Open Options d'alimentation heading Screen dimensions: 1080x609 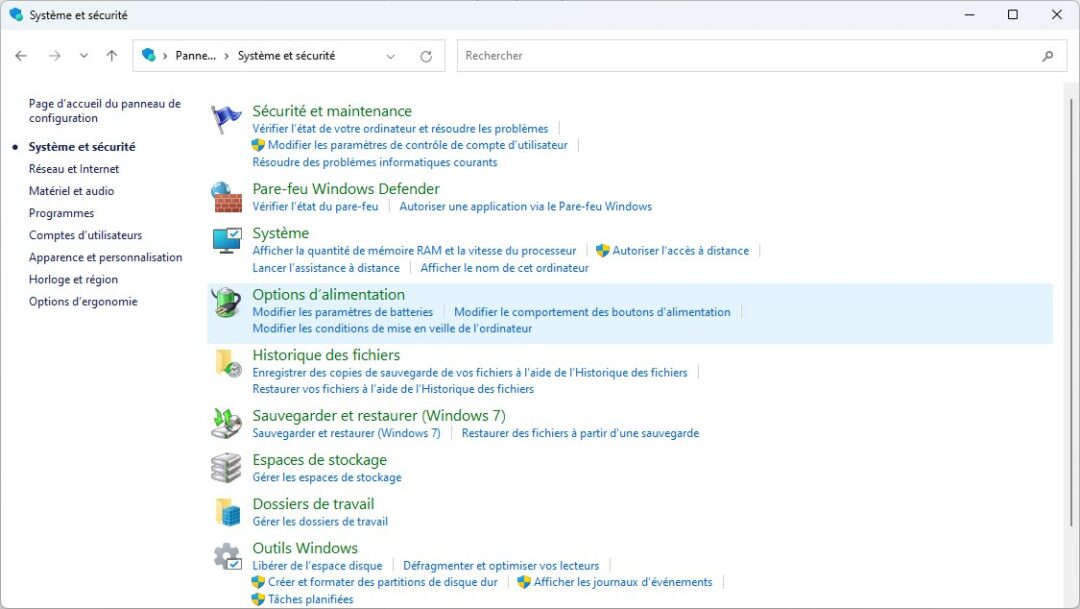click(x=329, y=294)
